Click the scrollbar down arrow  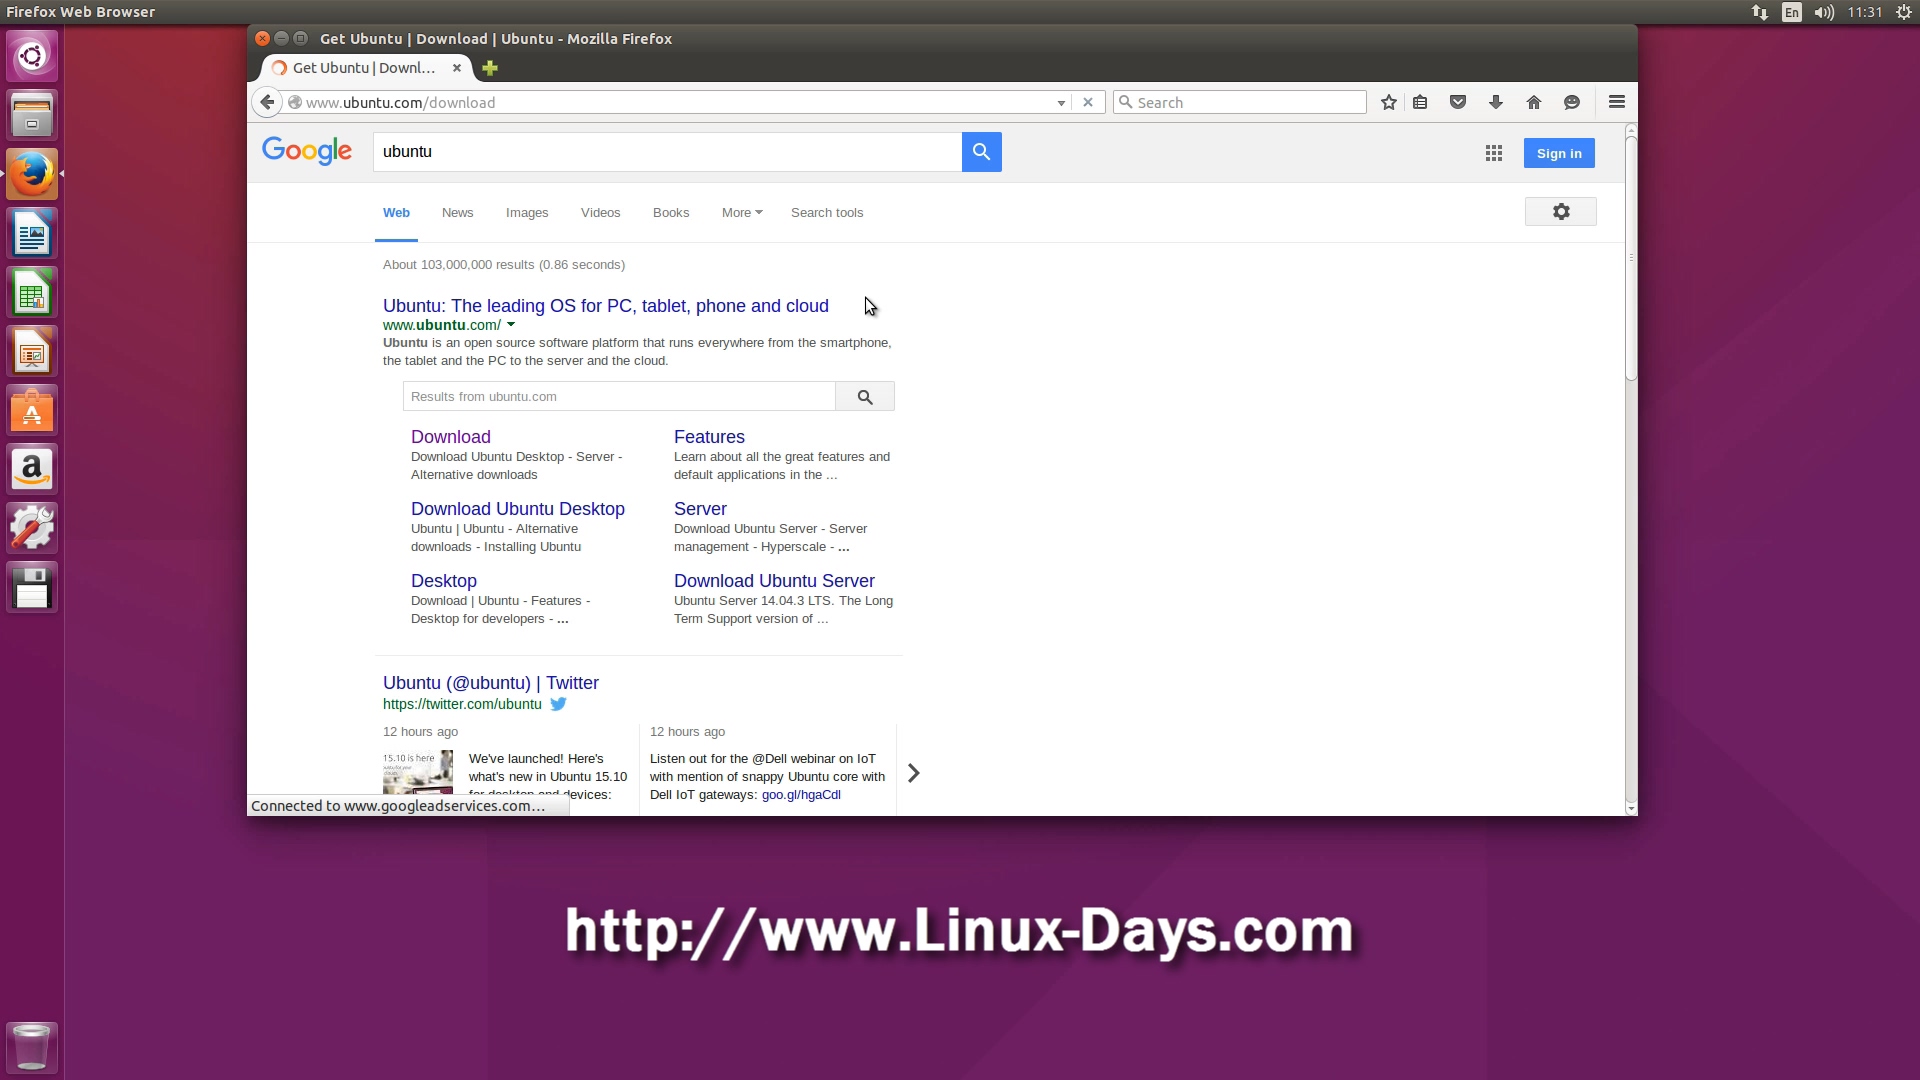point(1631,808)
